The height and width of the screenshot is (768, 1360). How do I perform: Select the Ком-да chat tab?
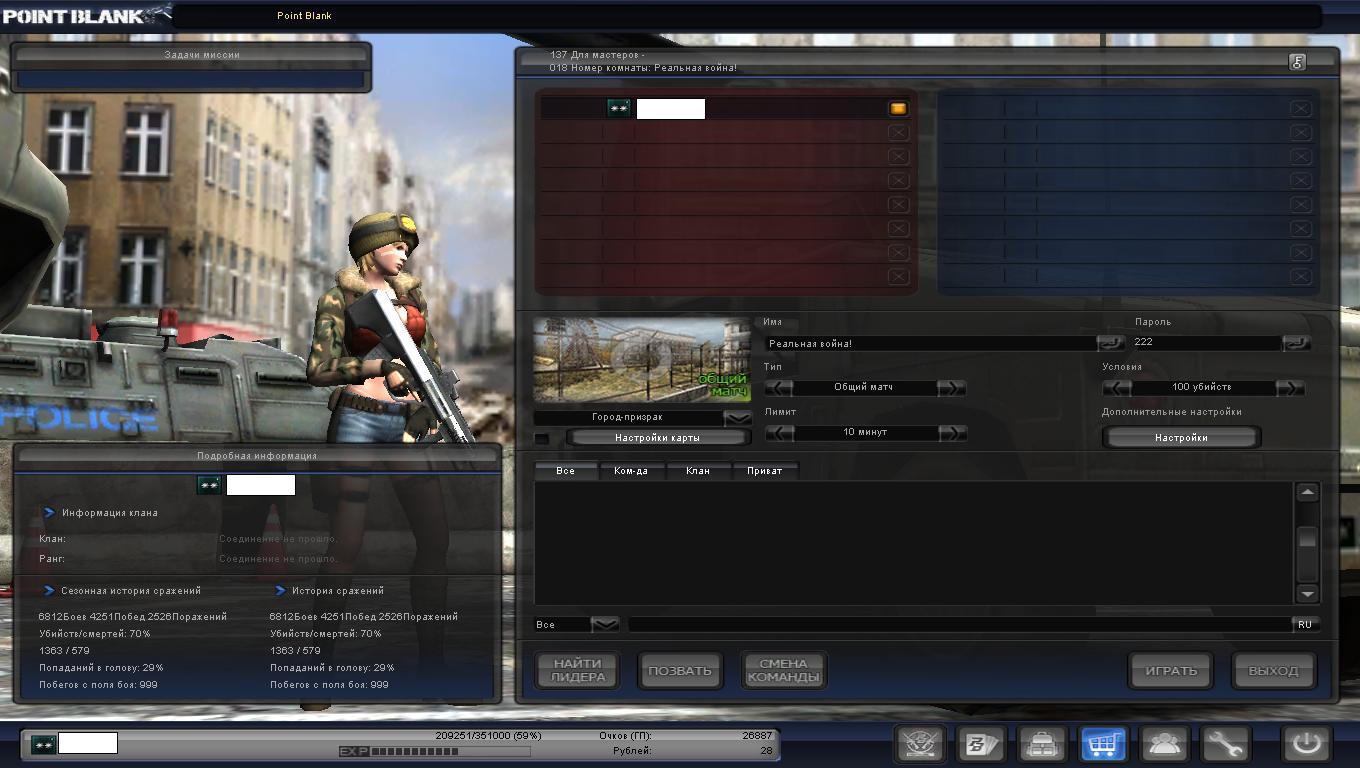pyautogui.click(x=631, y=471)
